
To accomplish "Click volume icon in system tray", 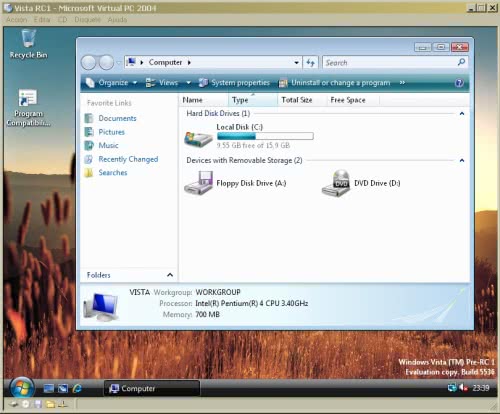I will coord(463,388).
